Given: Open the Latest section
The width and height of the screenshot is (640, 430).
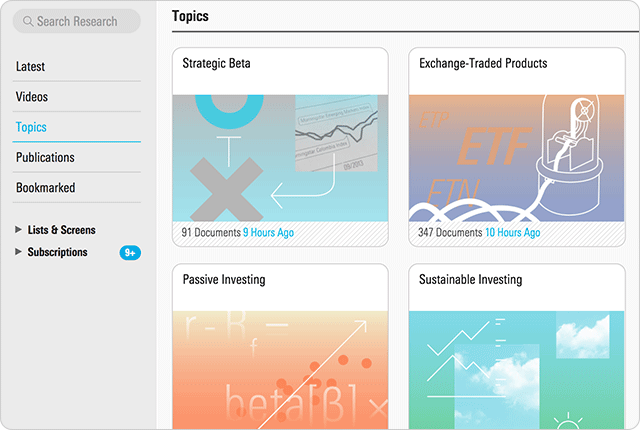Looking at the screenshot, I should [30, 67].
